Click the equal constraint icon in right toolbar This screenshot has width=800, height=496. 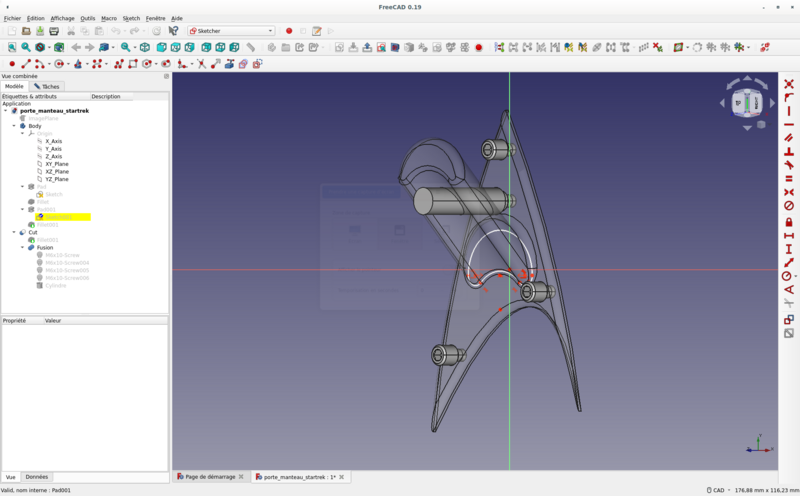(x=789, y=179)
